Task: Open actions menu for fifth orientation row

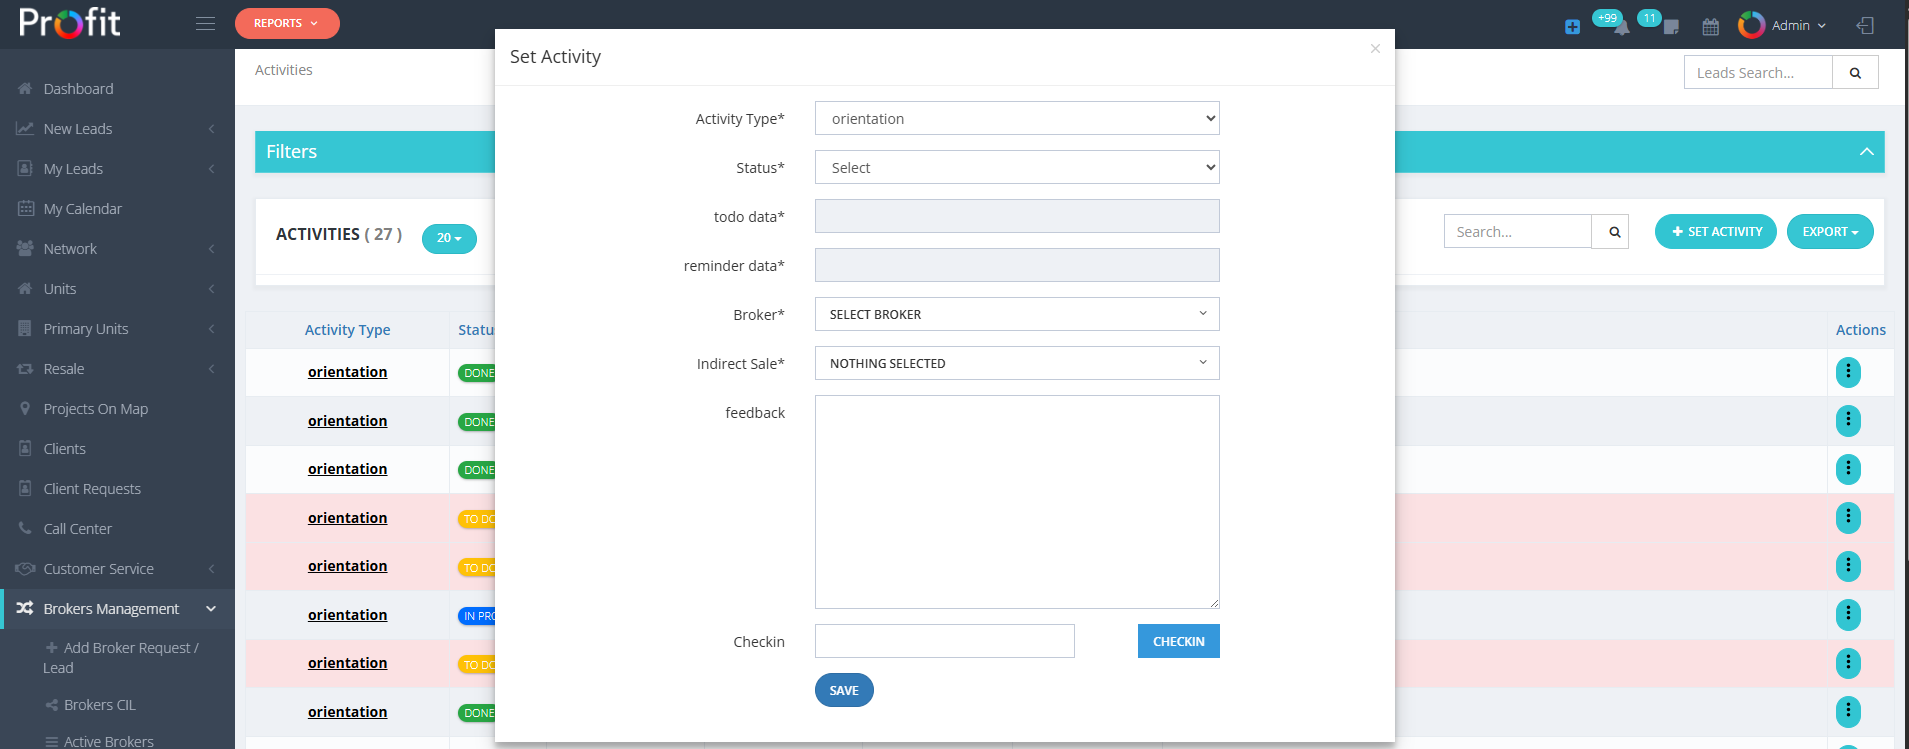Action: tap(1848, 566)
